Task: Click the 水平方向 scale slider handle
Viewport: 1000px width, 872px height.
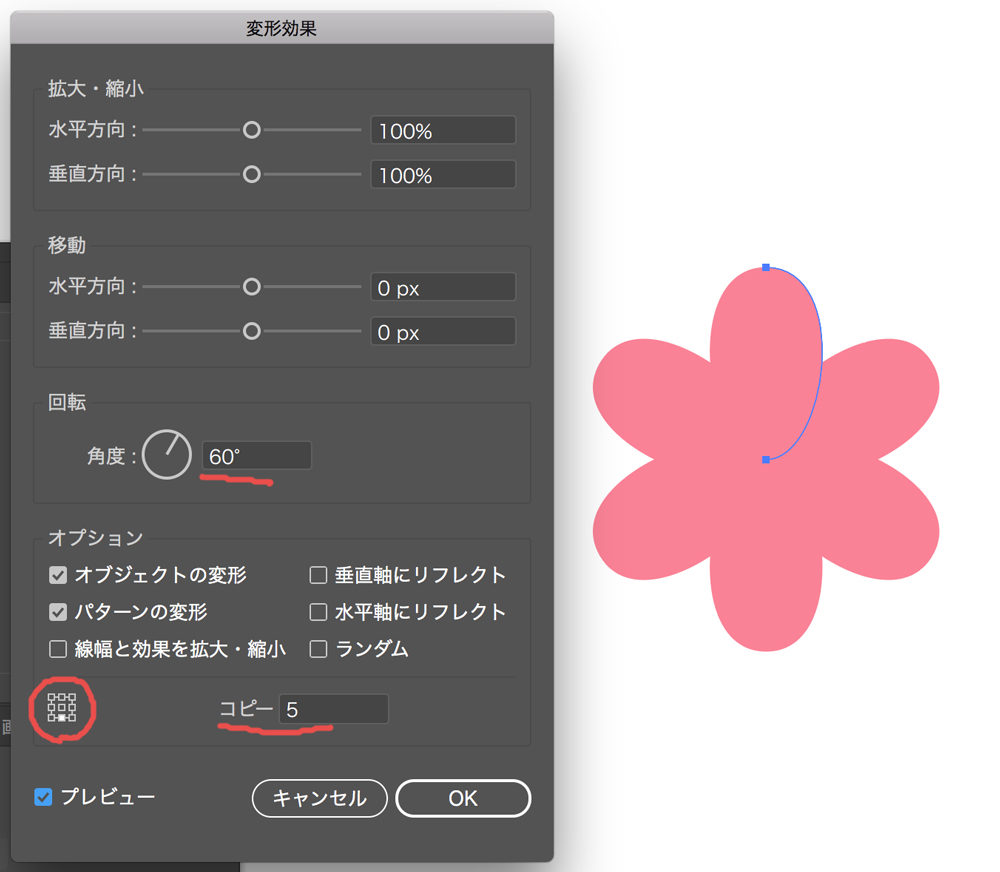Action: 251,130
